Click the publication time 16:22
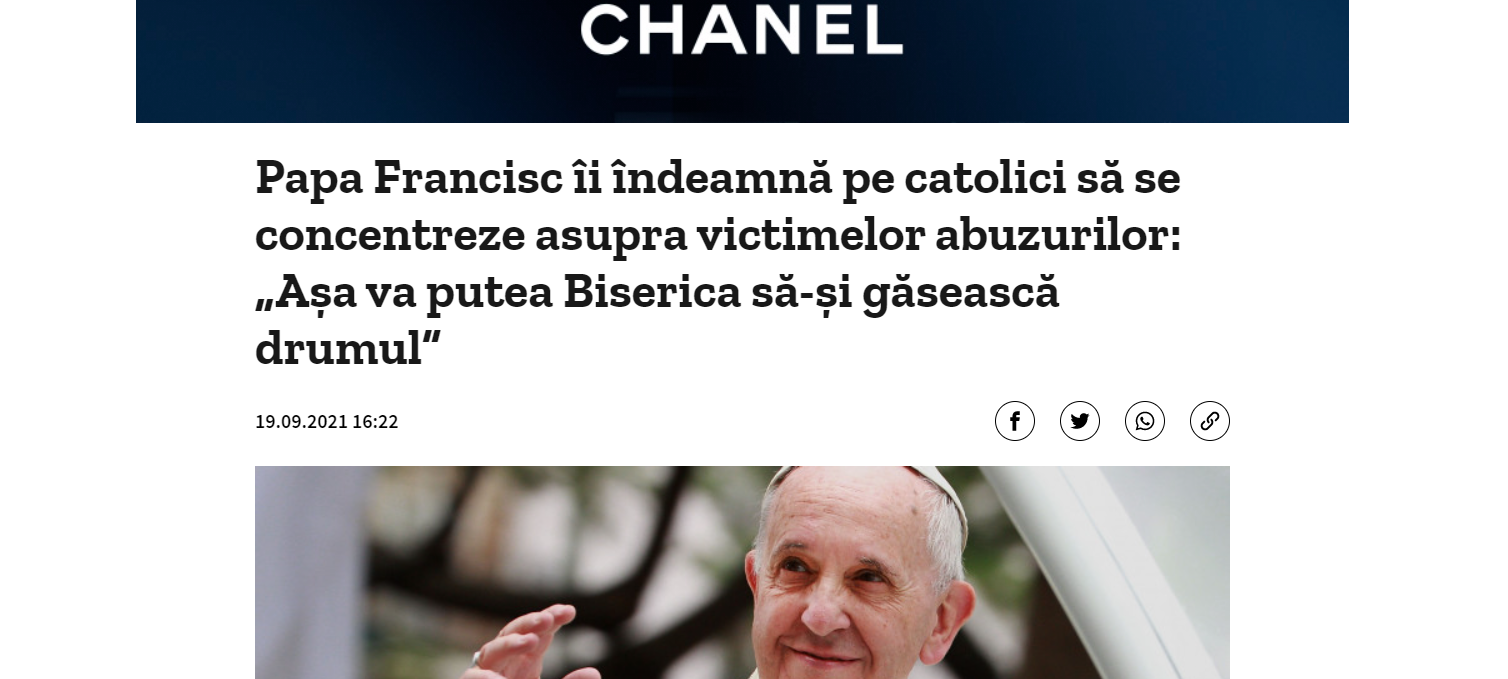Viewport: 1508px width, 679px height. coord(375,422)
